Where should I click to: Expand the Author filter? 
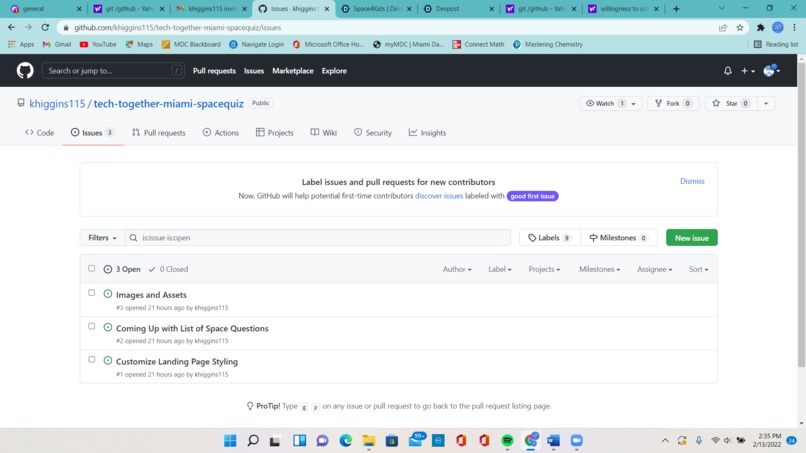[x=457, y=269]
